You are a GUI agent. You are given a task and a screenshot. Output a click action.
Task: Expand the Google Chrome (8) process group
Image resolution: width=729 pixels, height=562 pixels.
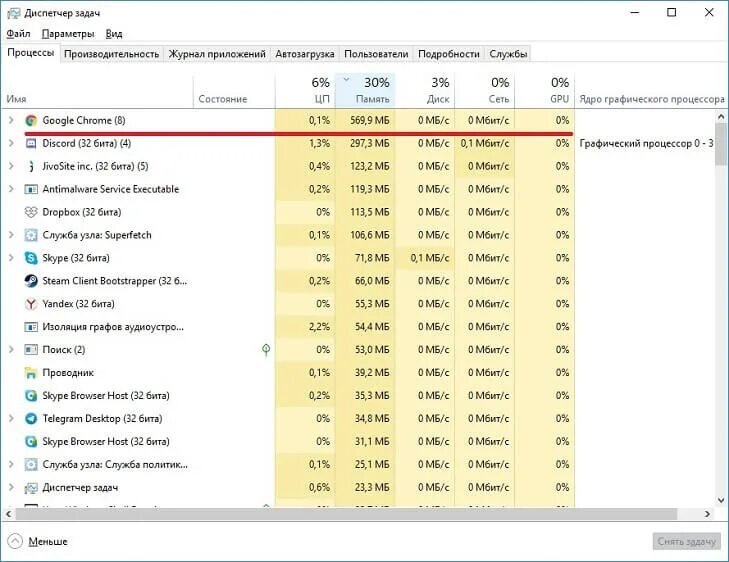(x=11, y=120)
